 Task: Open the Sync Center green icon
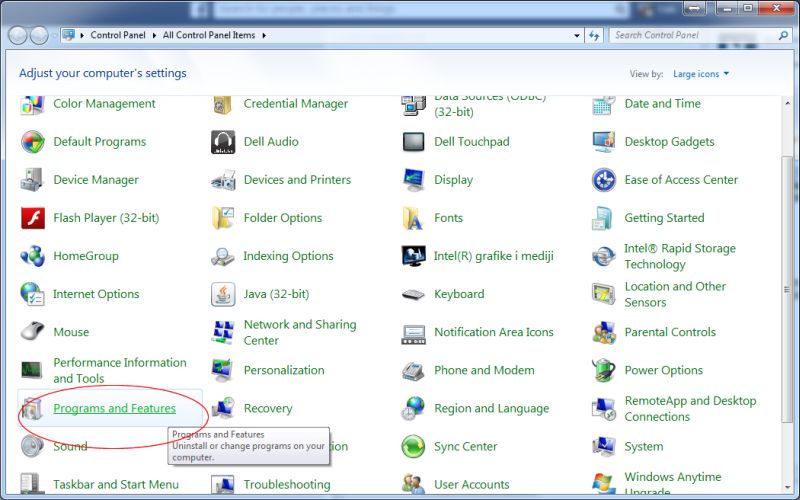click(x=413, y=446)
